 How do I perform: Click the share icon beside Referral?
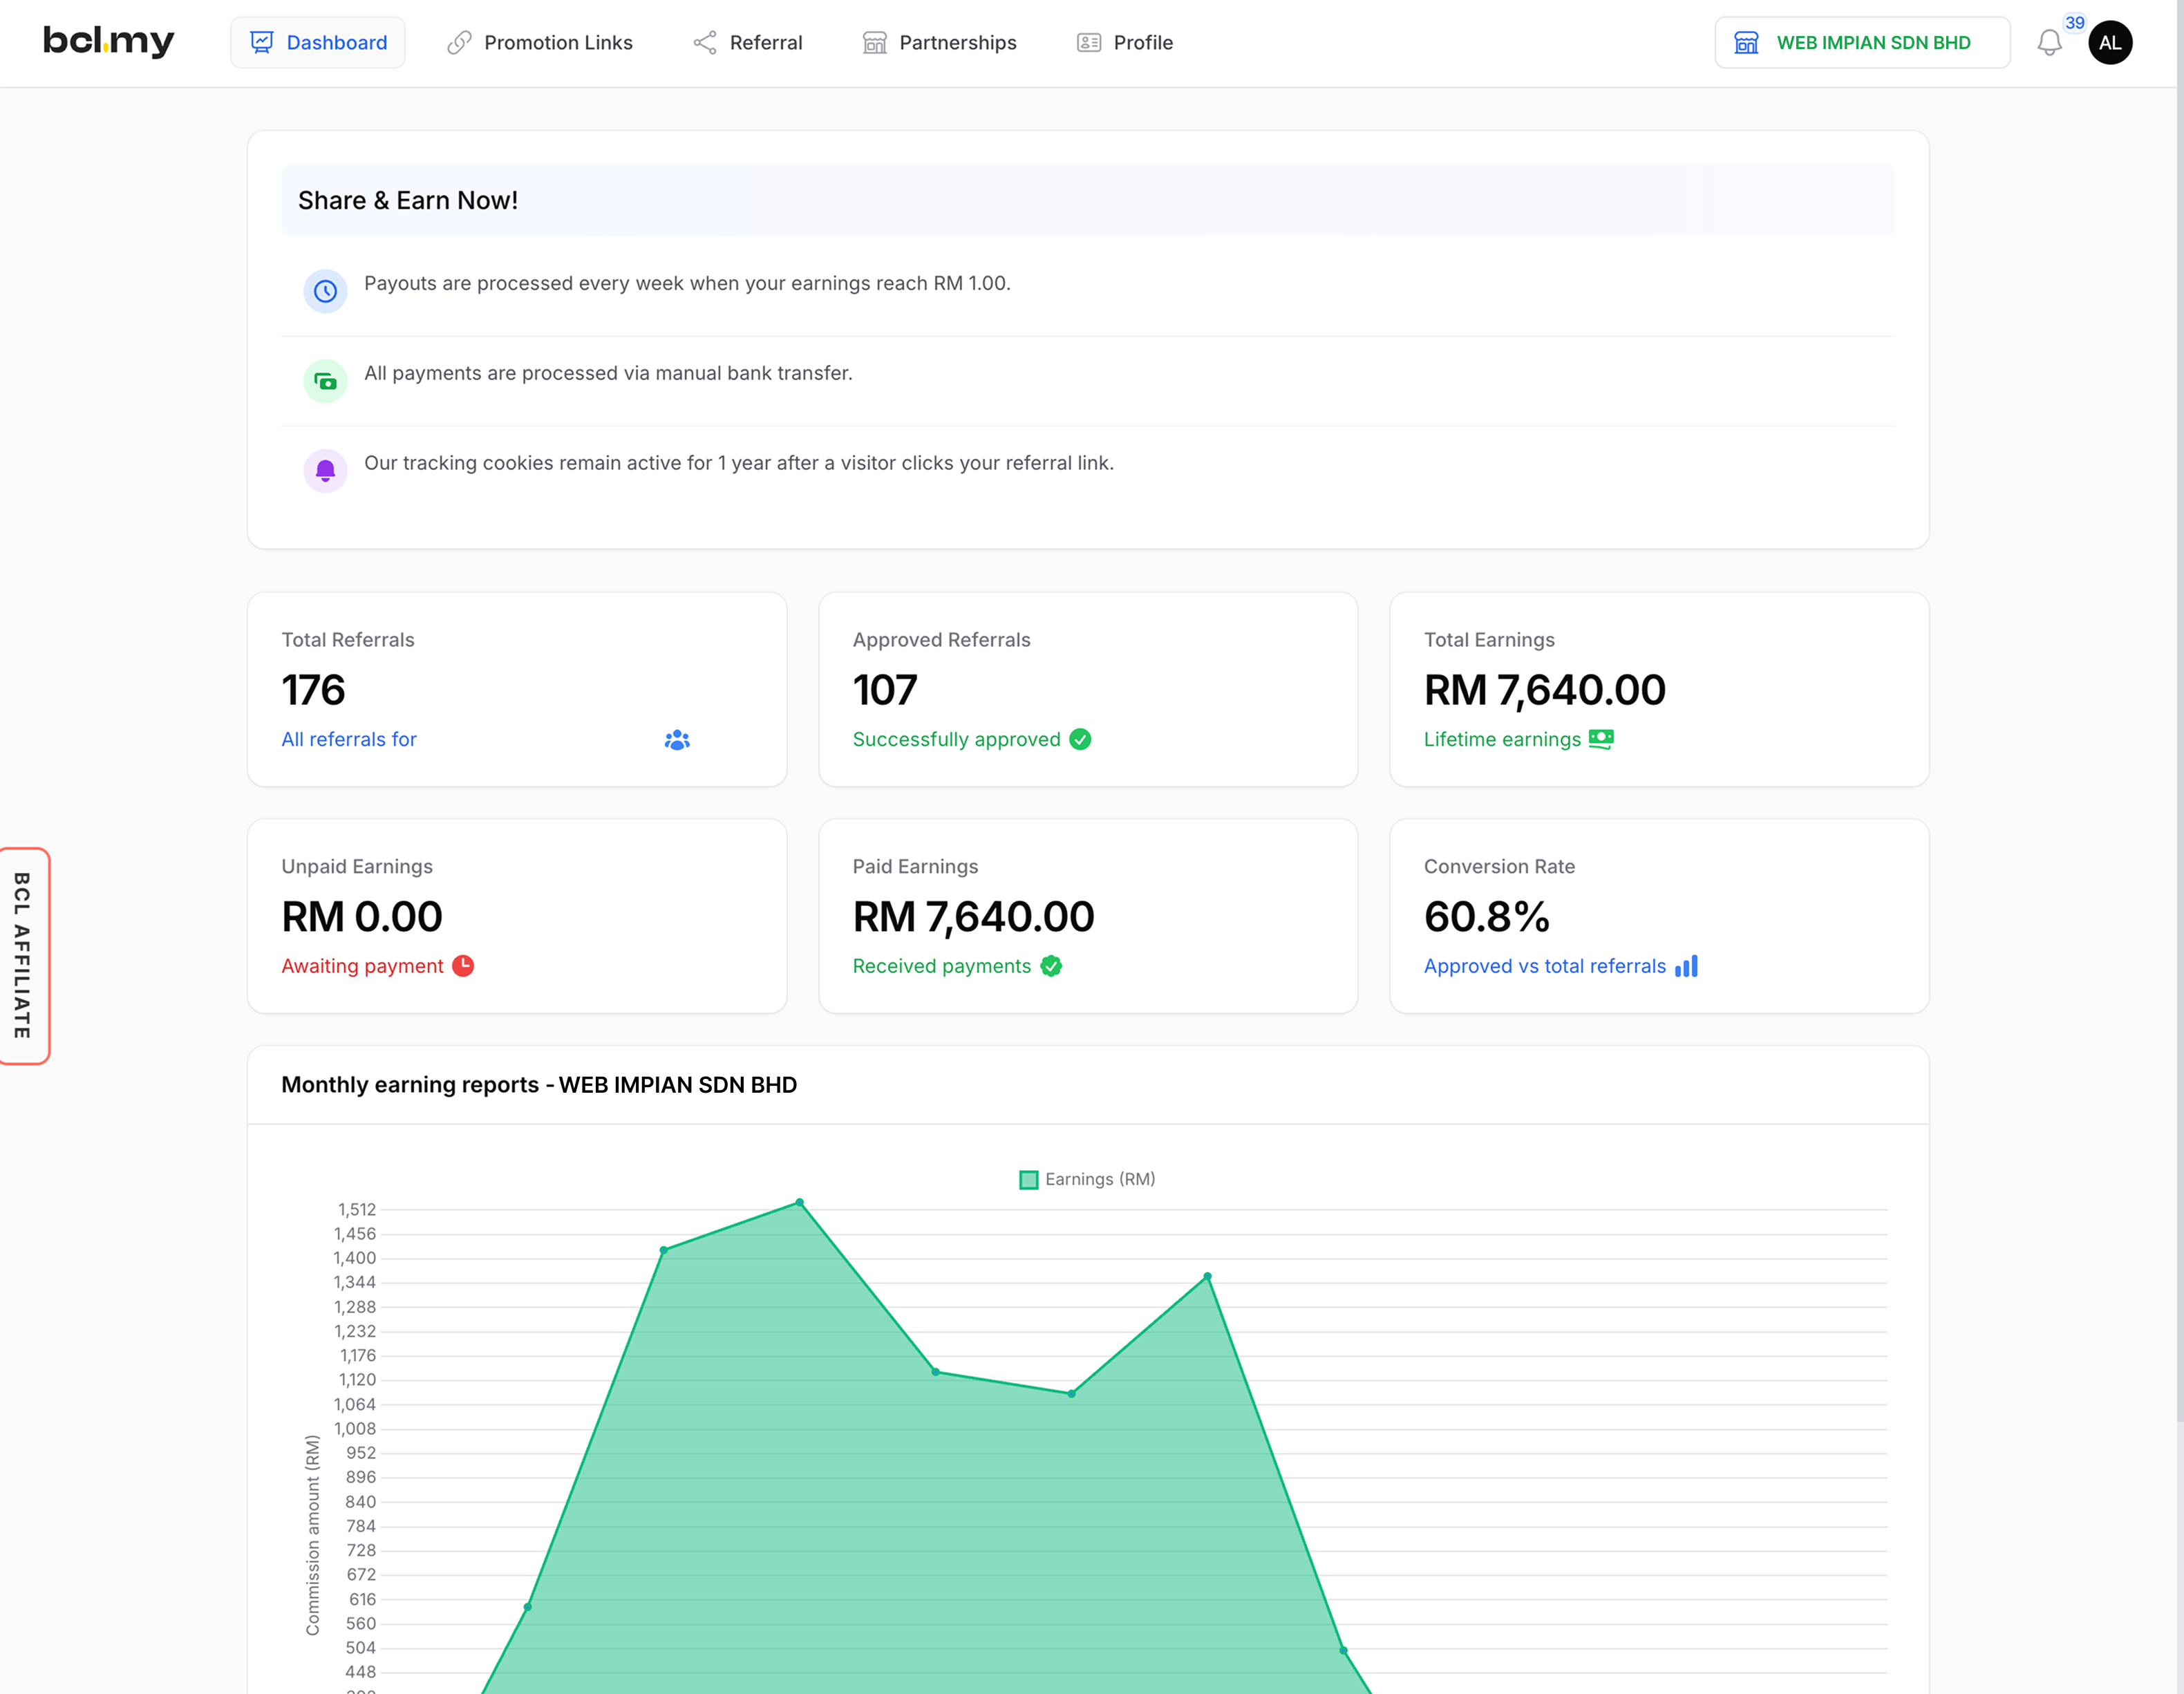[705, 42]
